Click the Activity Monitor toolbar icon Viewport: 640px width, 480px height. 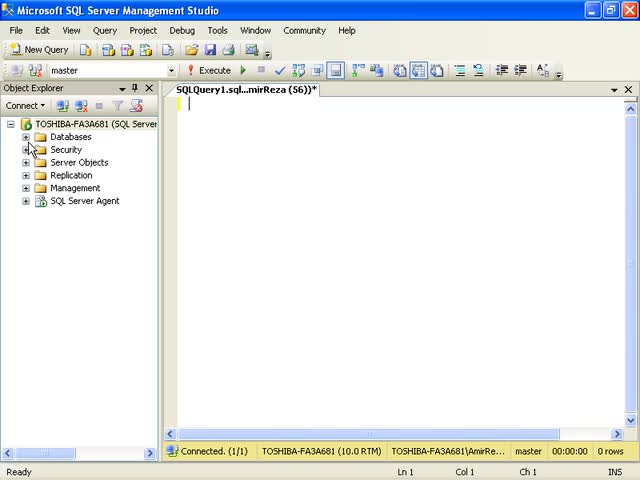[x=252, y=50]
